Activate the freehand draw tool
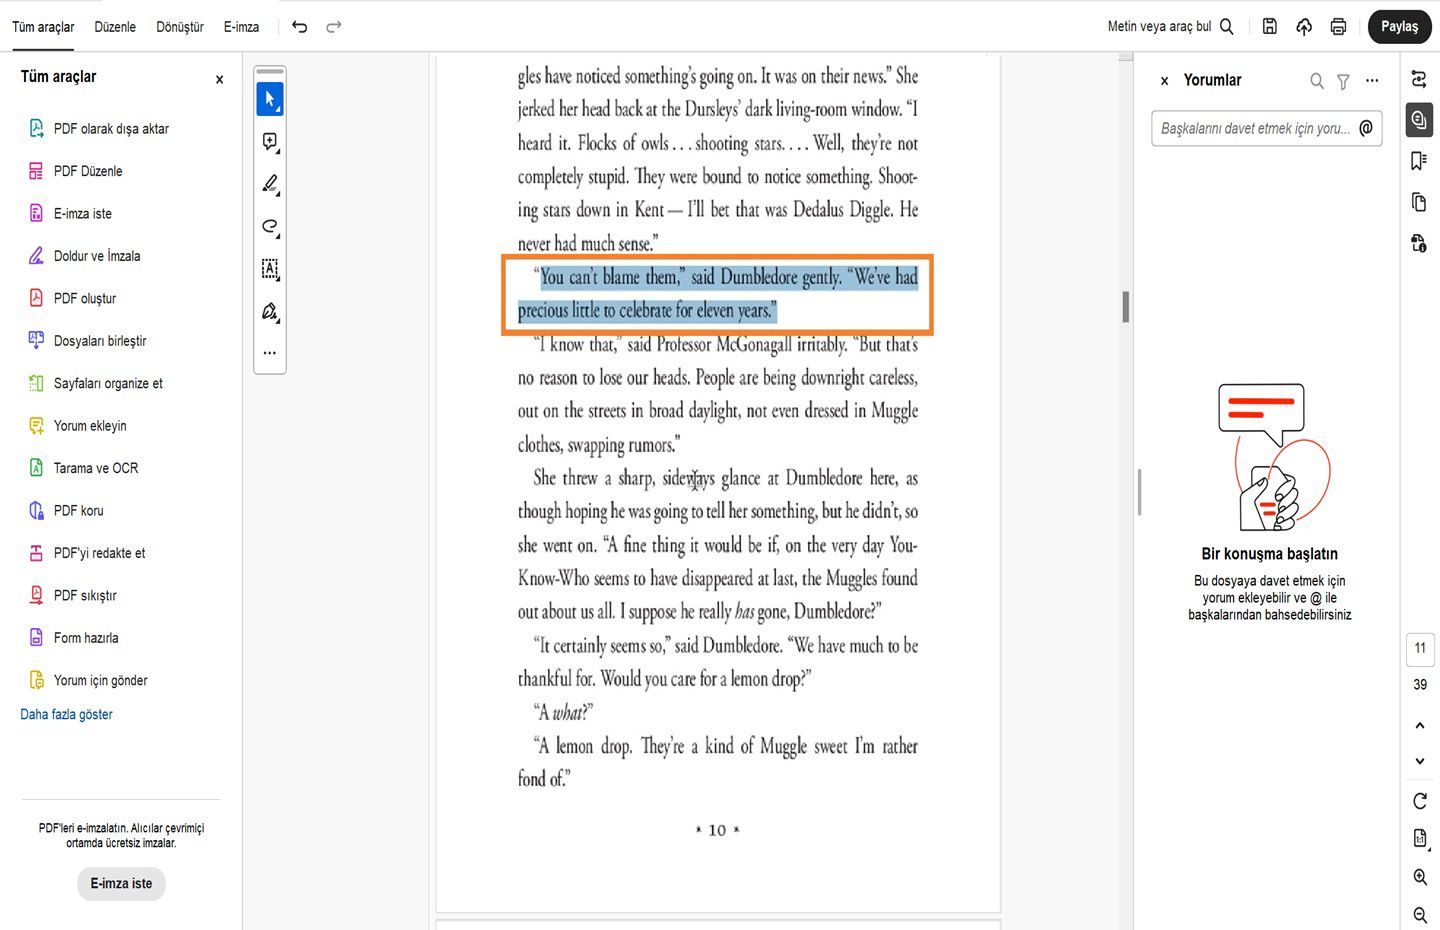 (x=270, y=227)
